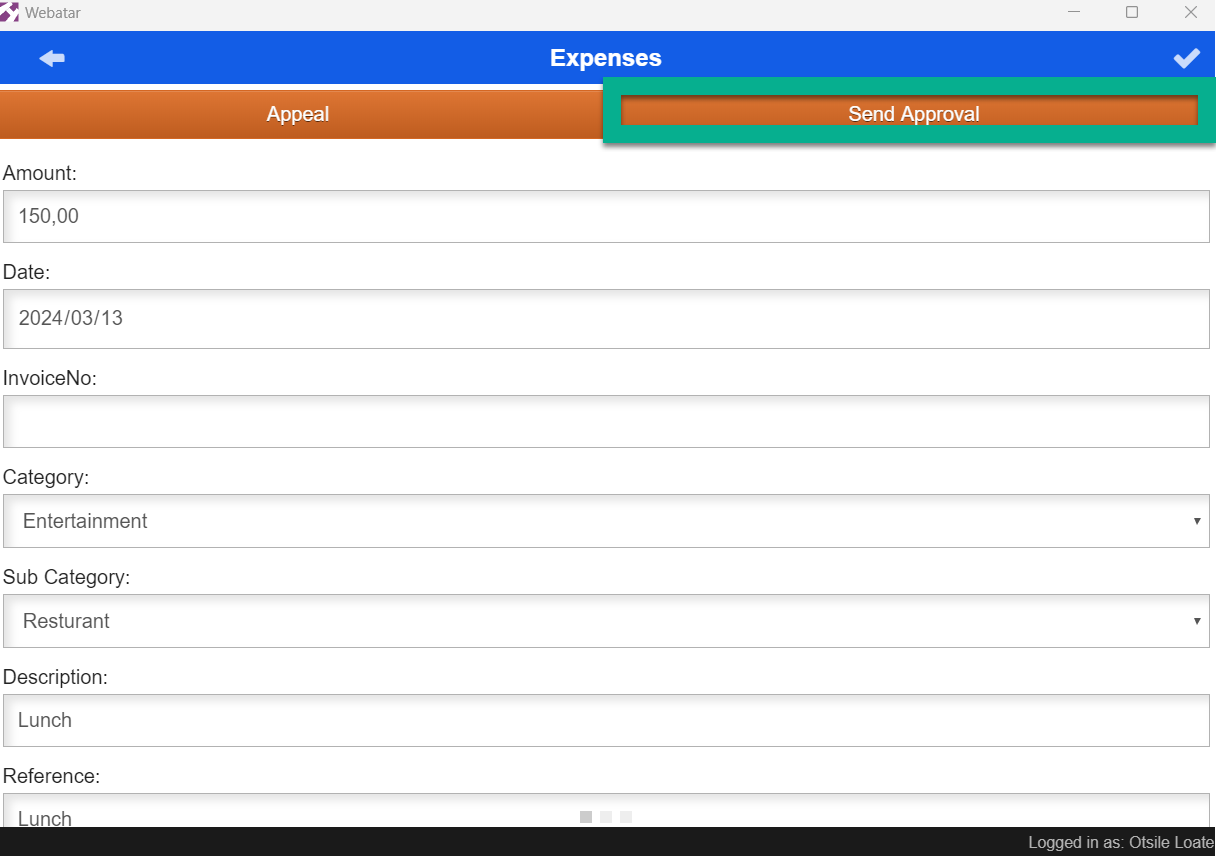Go back using the left arrow icon
Screen dimensions: 1216x856
click(x=52, y=58)
